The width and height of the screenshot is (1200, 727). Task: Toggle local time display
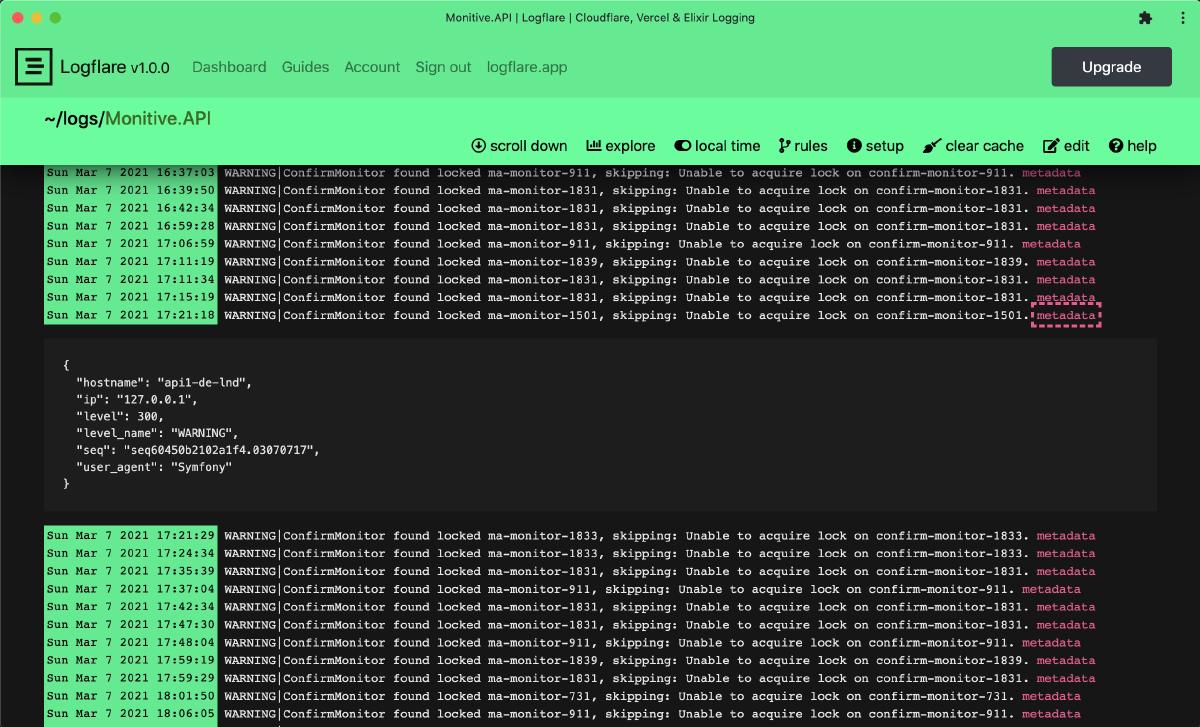point(716,145)
